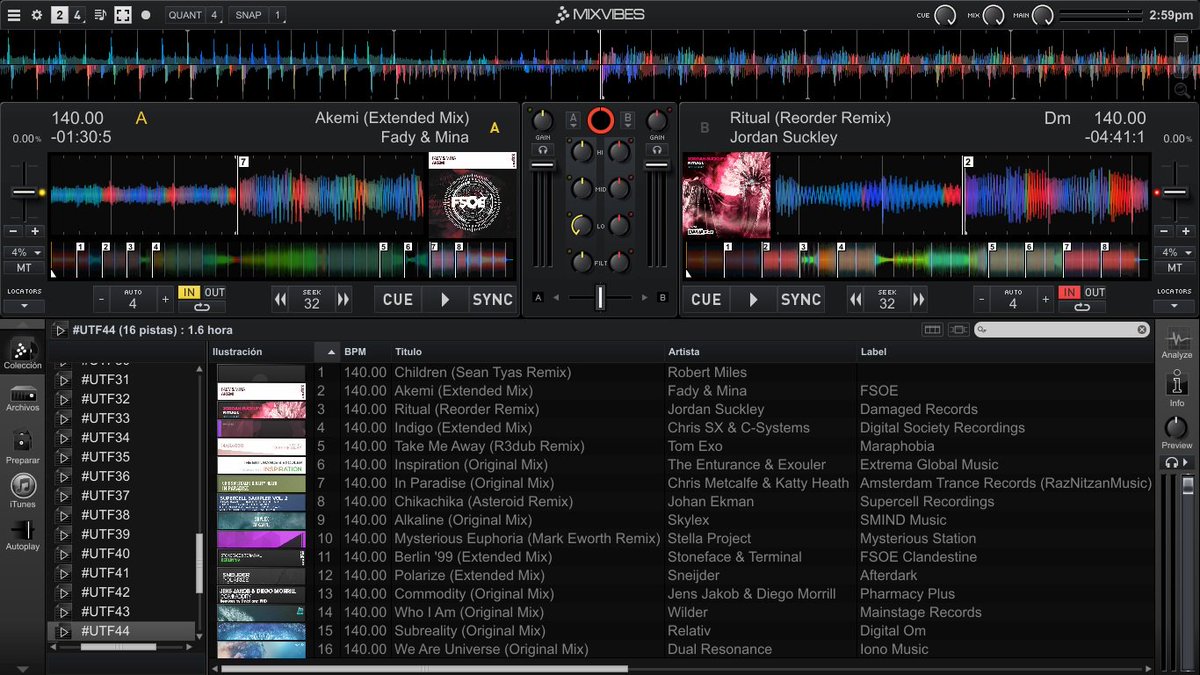Open the SNAP value dropdown
The height and width of the screenshot is (675, 1200).
[277, 15]
